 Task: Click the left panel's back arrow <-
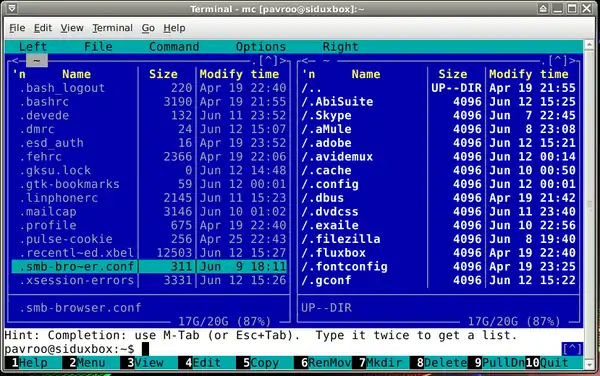coord(15,60)
